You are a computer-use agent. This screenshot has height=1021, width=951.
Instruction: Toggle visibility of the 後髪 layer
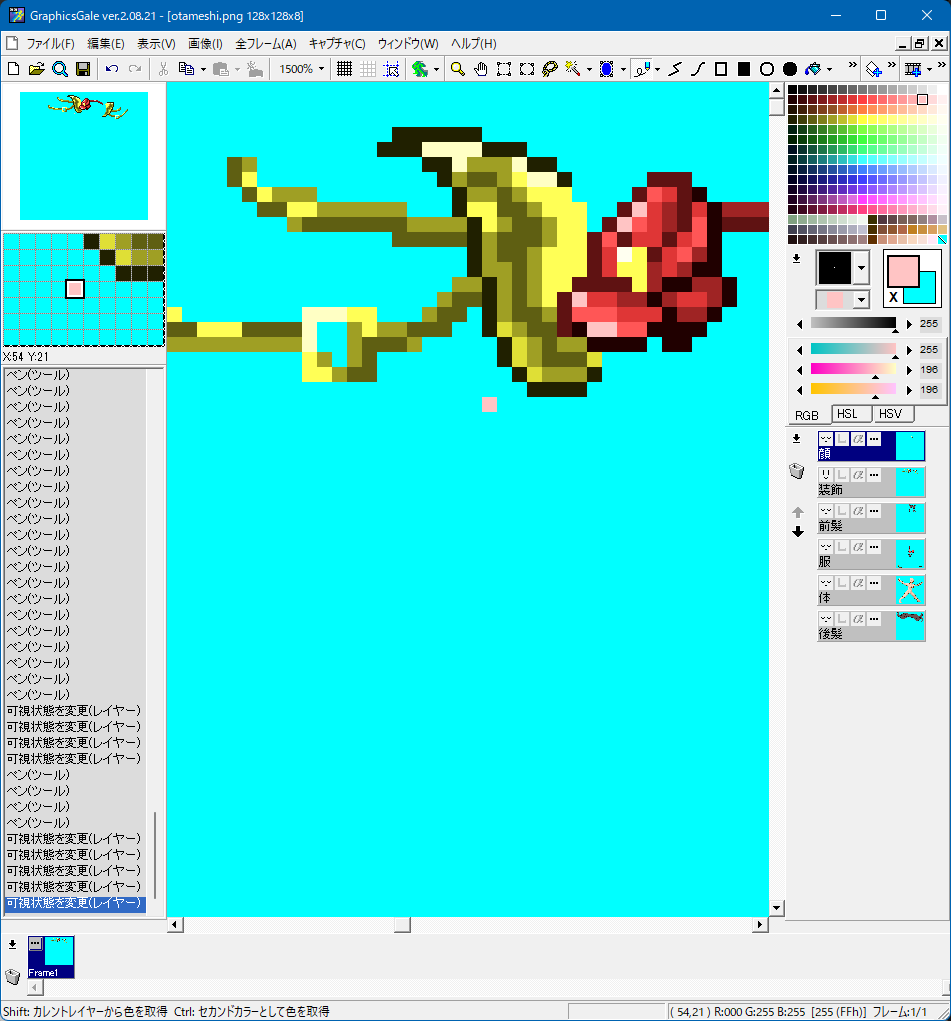tap(826, 619)
